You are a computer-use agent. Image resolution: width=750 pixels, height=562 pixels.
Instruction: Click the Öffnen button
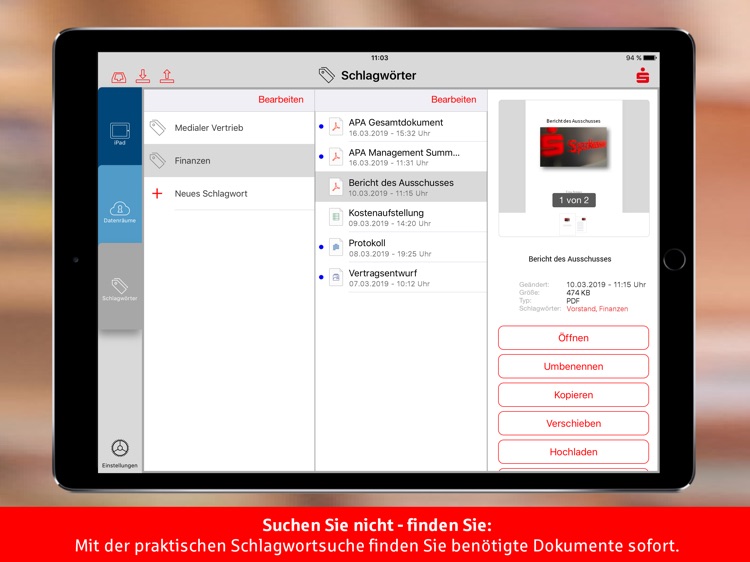pyautogui.click(x=574, y=338)
